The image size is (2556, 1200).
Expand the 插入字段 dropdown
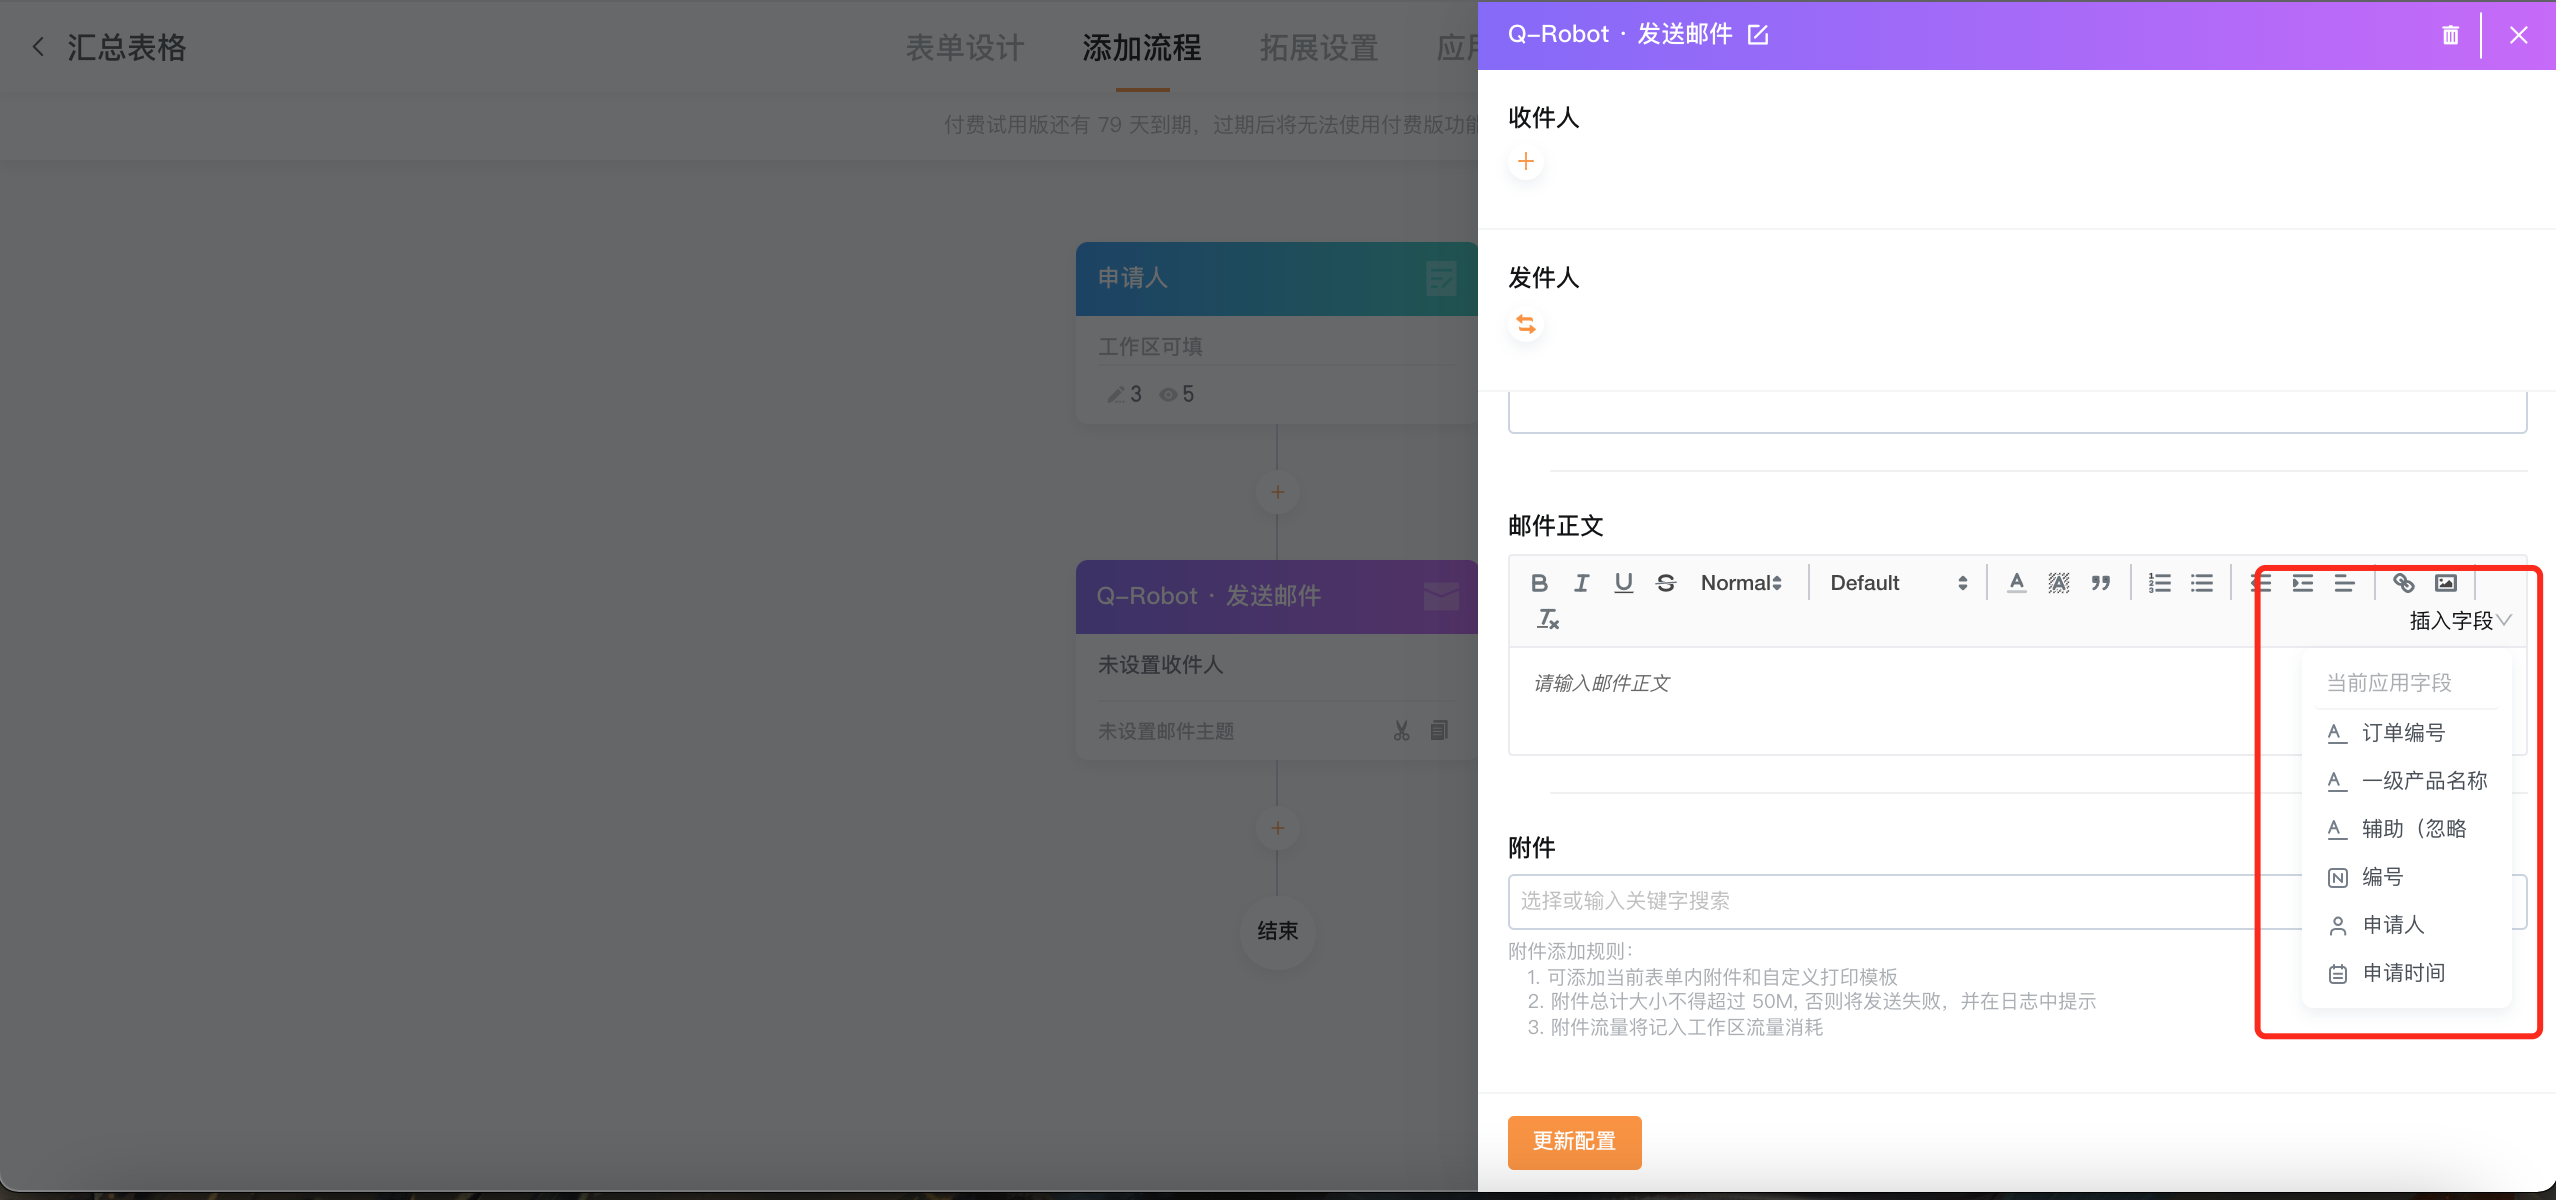[2460, 621]
